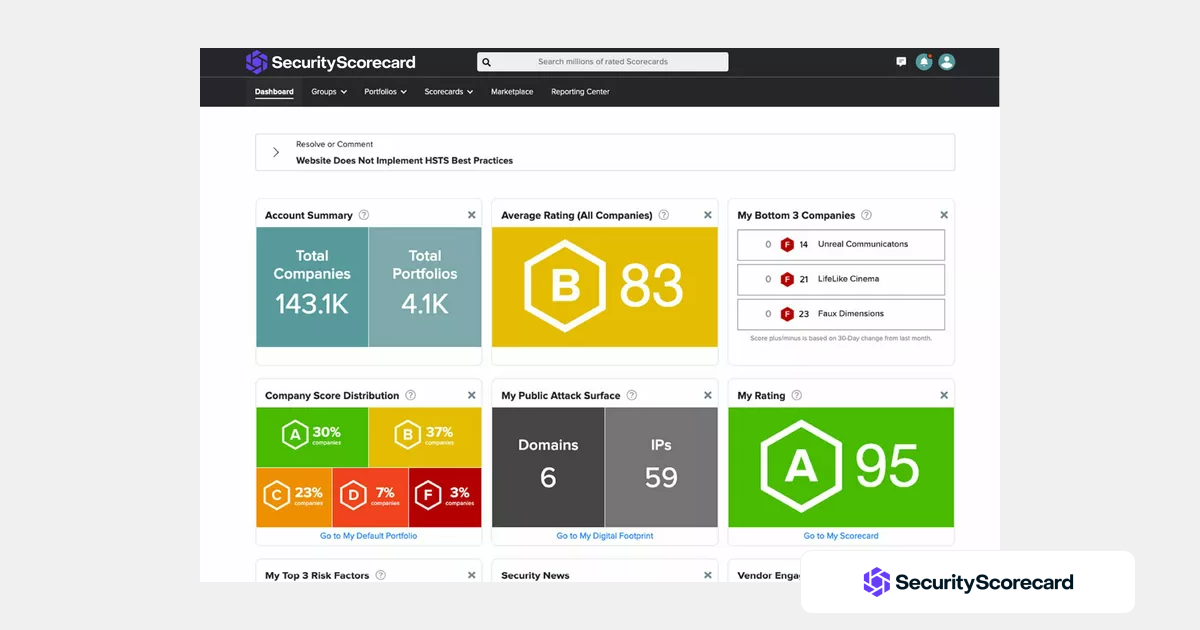Open help icon next to Account Summary

pyautogui.click(x=364, y=215)
